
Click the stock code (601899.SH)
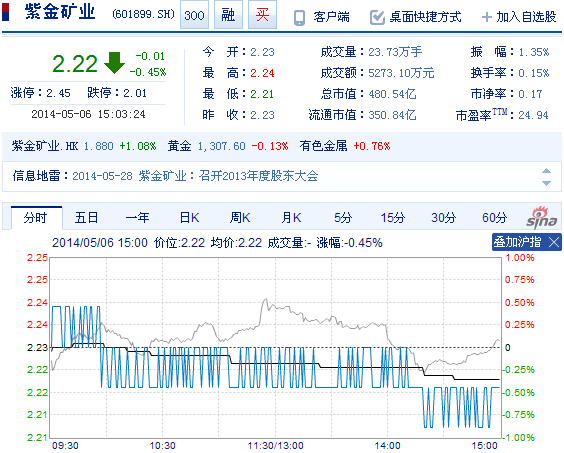coord(143,14)
